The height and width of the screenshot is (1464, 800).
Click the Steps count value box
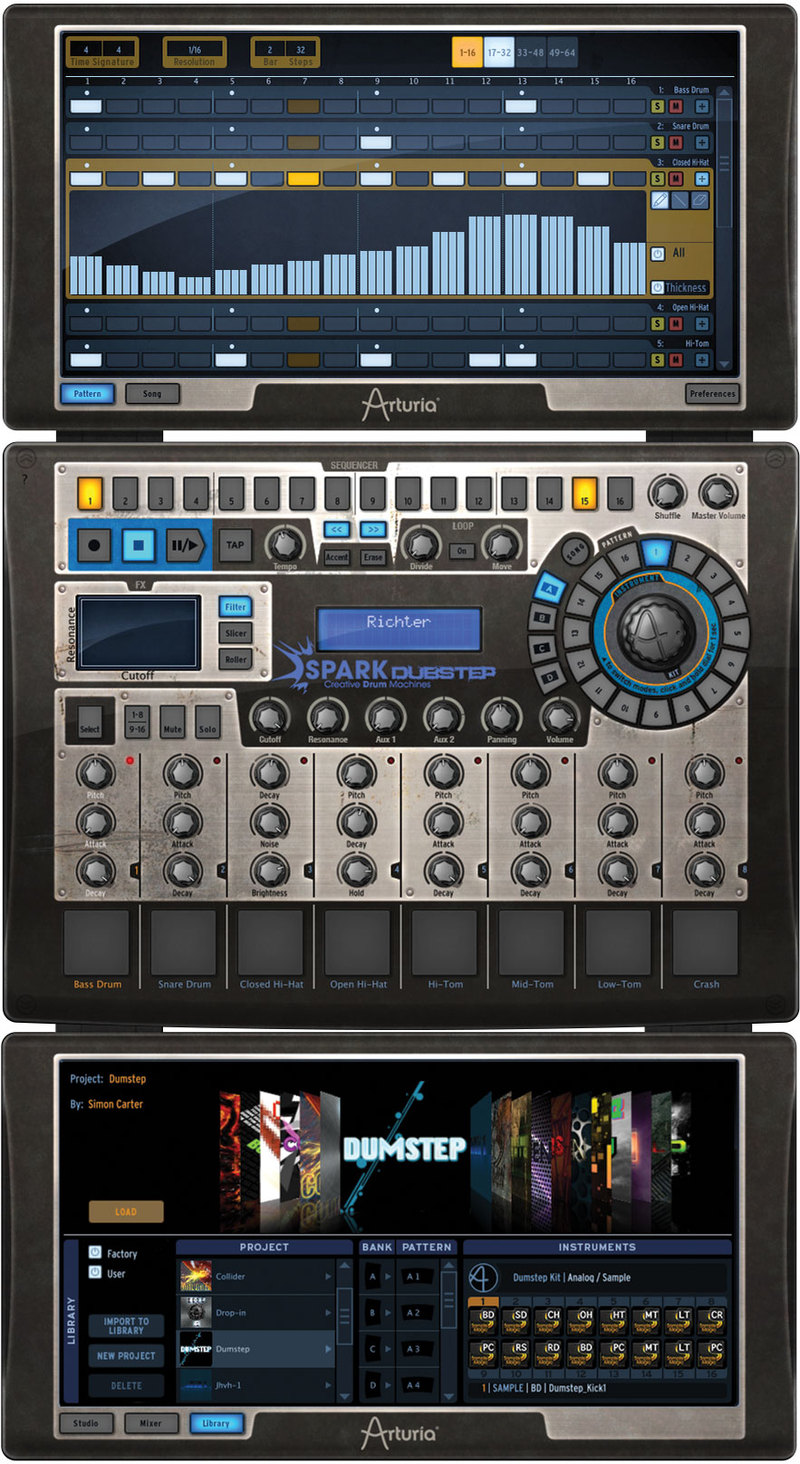[301, 49]
